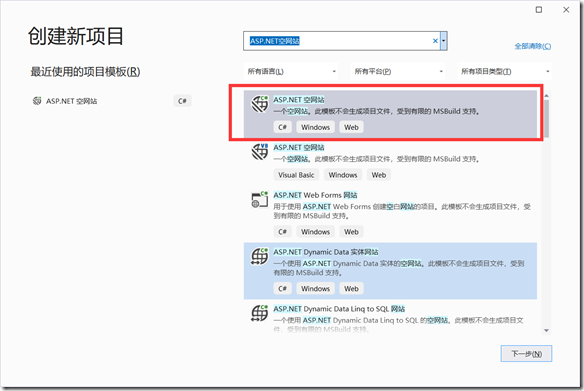This screenshot has width=584, height=391.
Task: Click Windows tag under Dynamic Data 实体网站
Action: coord(315,289)
